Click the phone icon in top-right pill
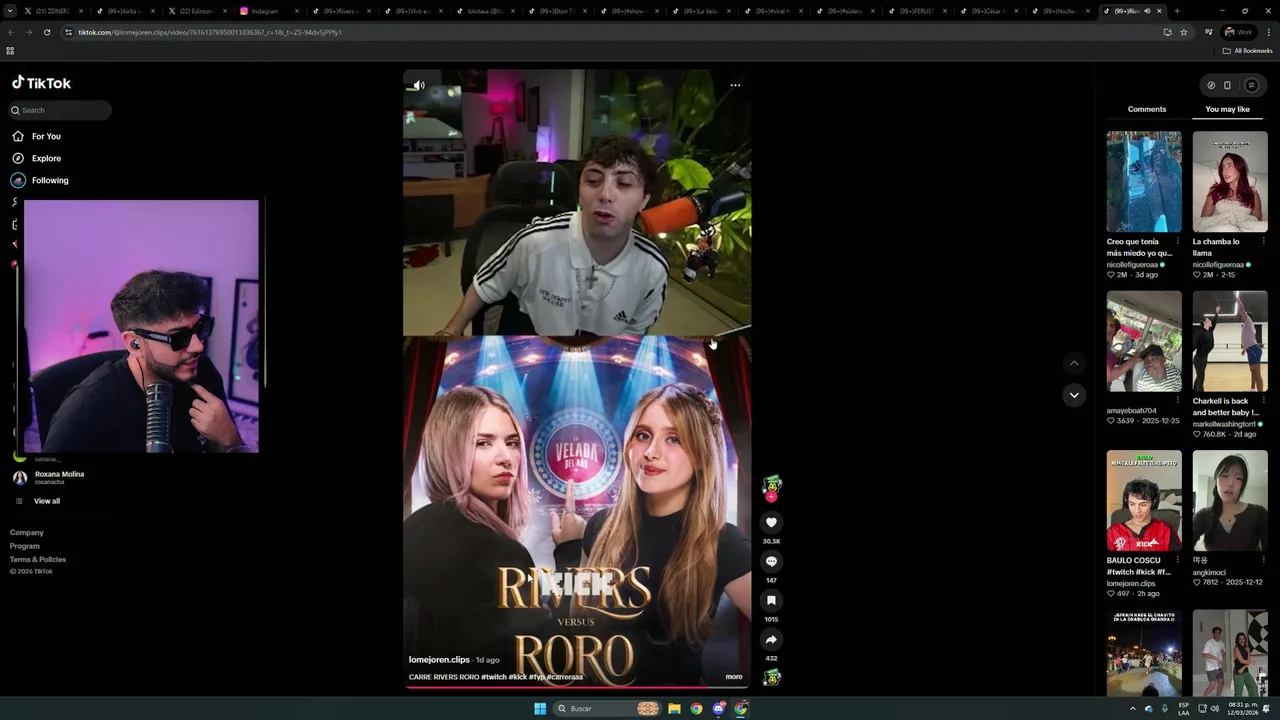 coord(1227,85)
